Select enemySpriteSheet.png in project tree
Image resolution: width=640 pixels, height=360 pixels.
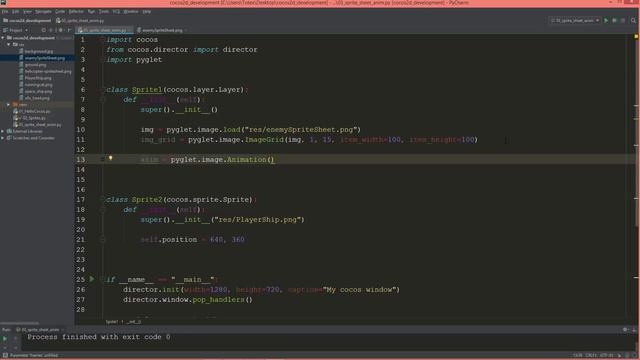tap(44, 58)
